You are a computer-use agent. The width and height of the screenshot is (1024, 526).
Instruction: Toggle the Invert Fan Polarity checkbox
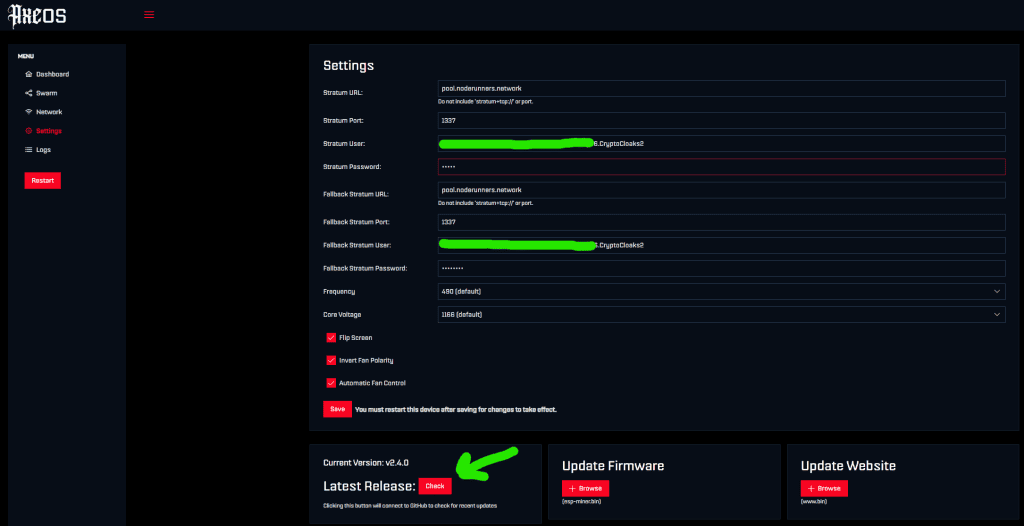331,360
